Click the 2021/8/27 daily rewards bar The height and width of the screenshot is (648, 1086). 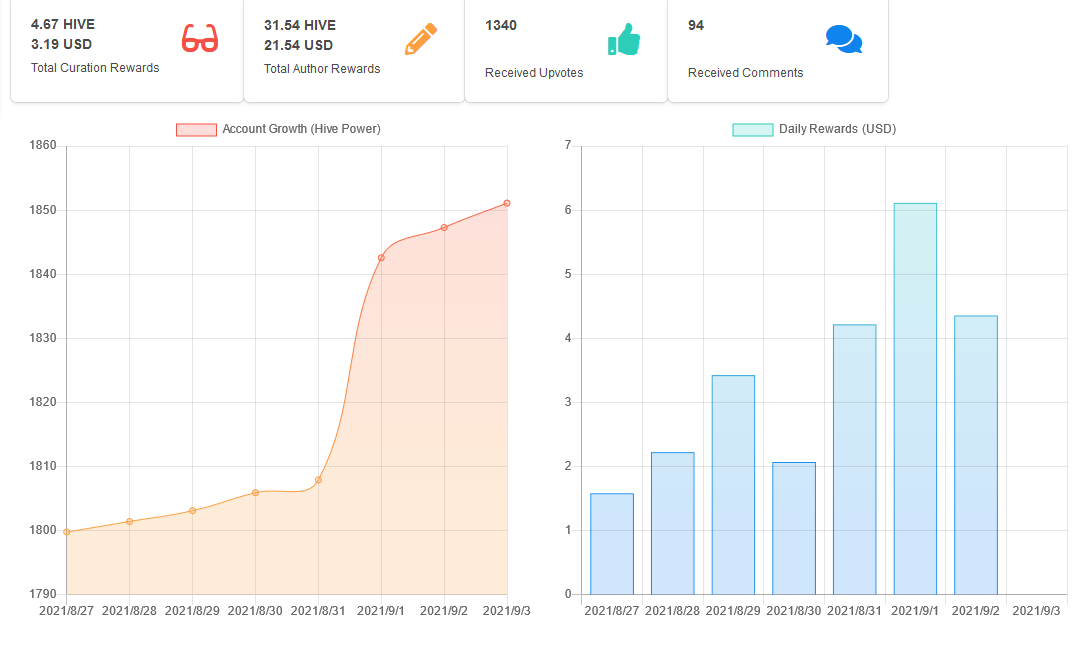[612, 544]
